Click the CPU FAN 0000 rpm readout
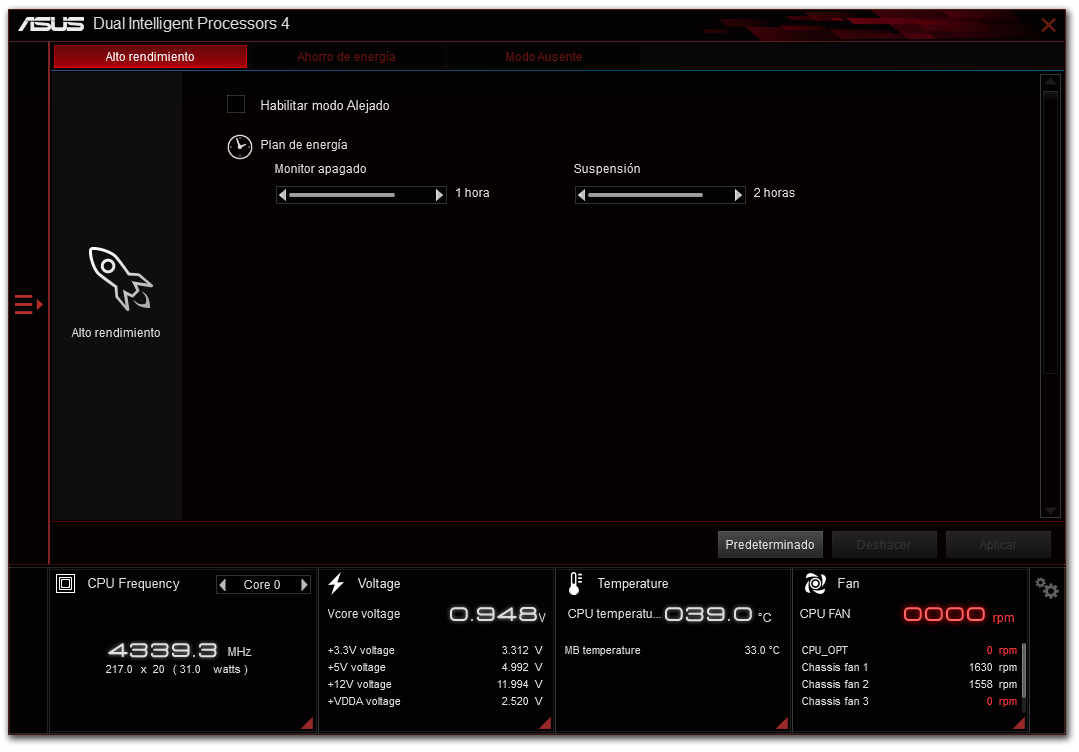Image resolution: width=1079 pixels, height=752 pixels. (959, 614)
